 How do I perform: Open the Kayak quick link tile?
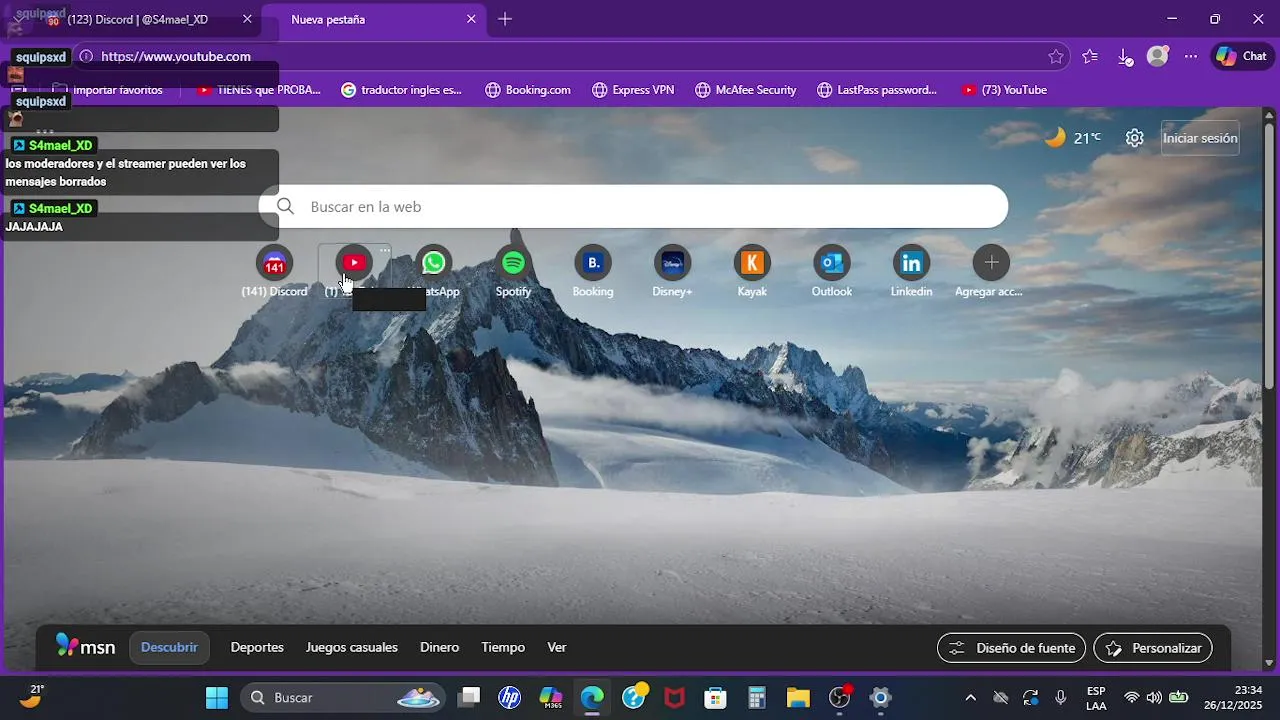click(752, 272)
